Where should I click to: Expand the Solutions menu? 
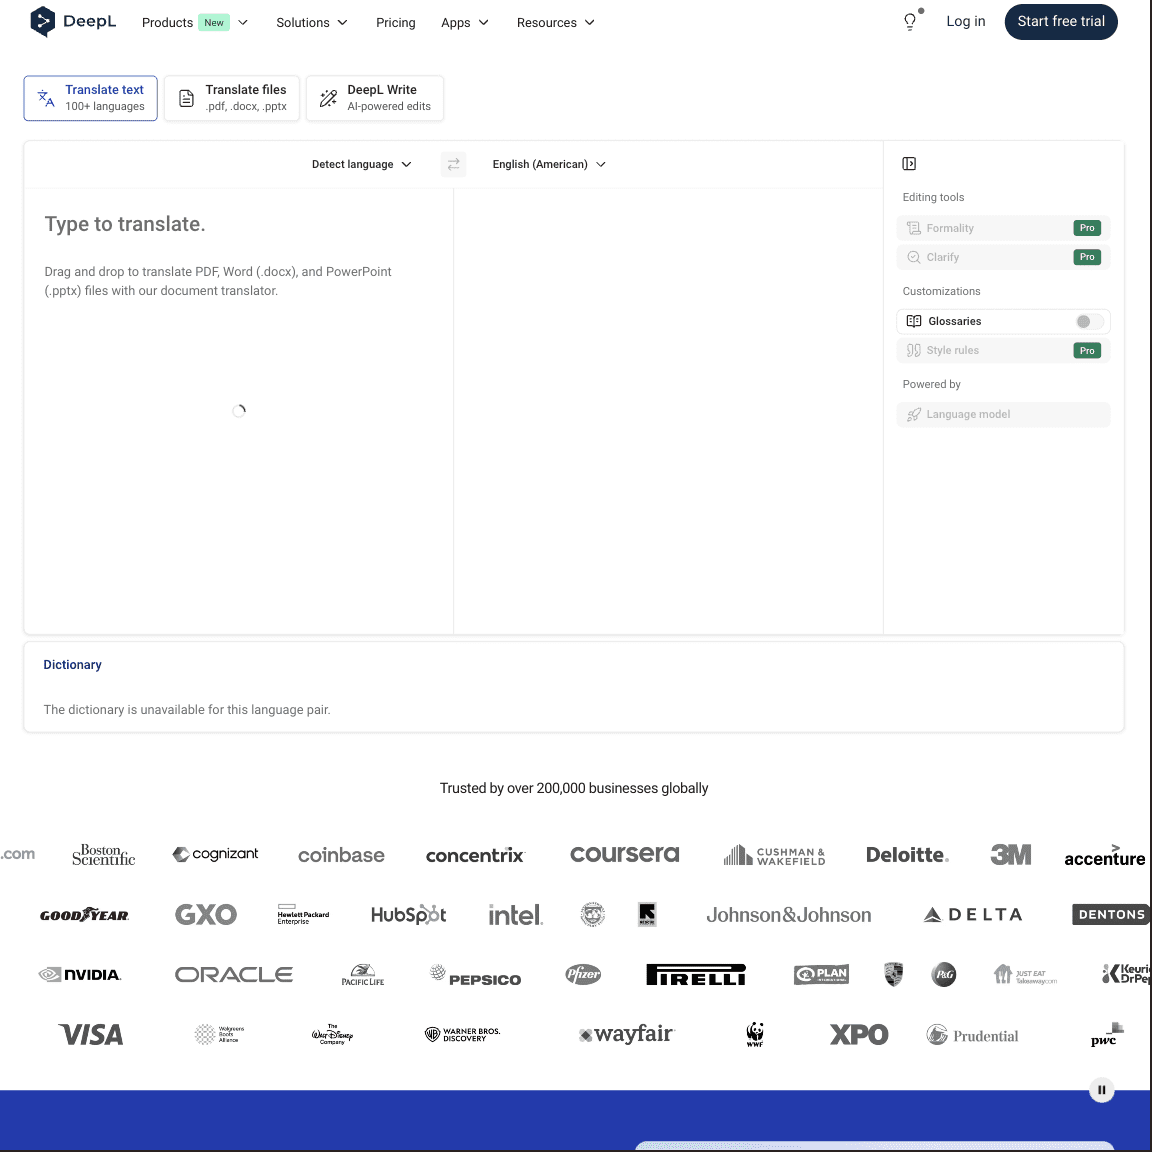(x=312, y=23)
